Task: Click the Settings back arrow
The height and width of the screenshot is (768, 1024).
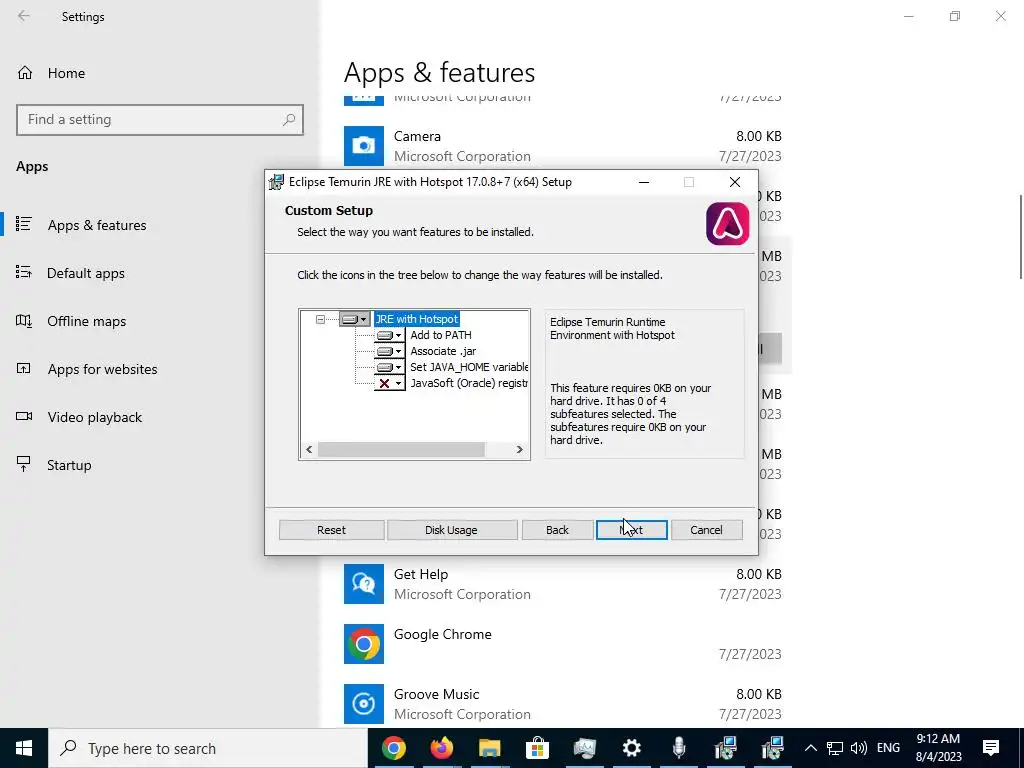Action: 24,16
